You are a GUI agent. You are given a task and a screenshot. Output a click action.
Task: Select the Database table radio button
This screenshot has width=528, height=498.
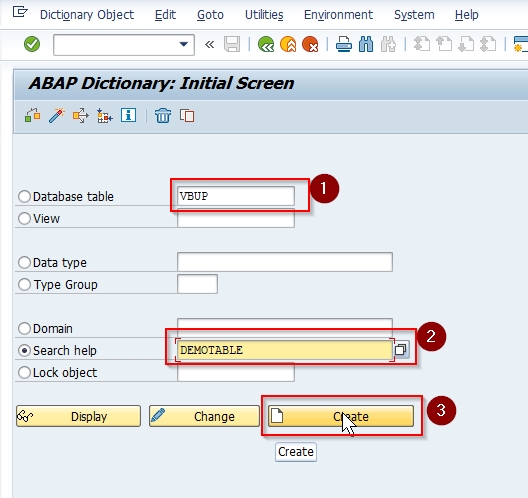point(25,197)
